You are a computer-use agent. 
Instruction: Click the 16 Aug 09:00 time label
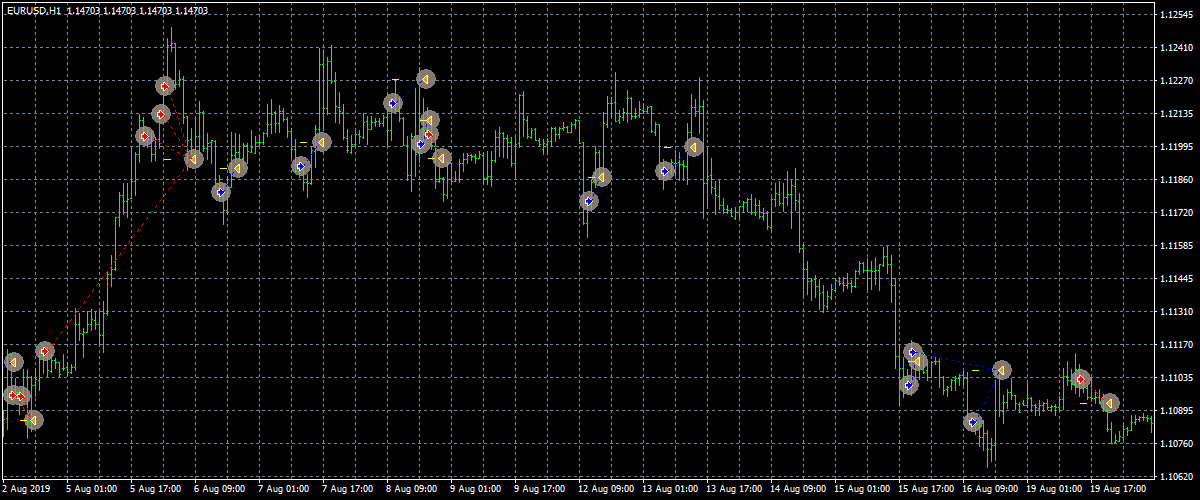click(990, 490)
